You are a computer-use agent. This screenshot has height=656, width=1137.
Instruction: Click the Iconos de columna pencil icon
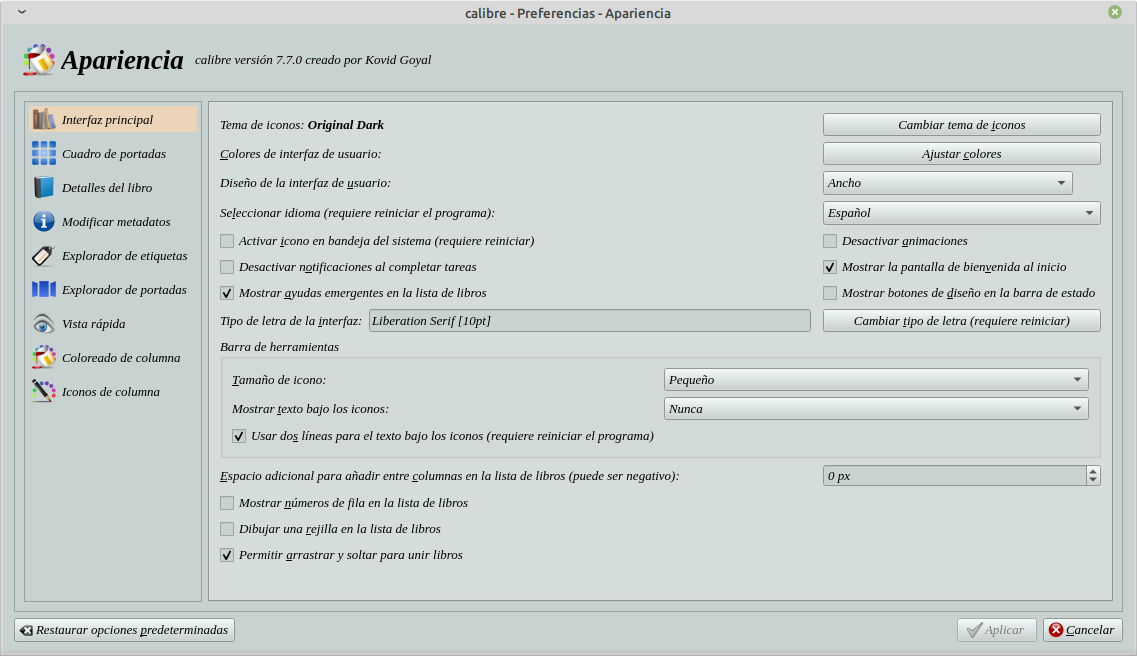44,392
